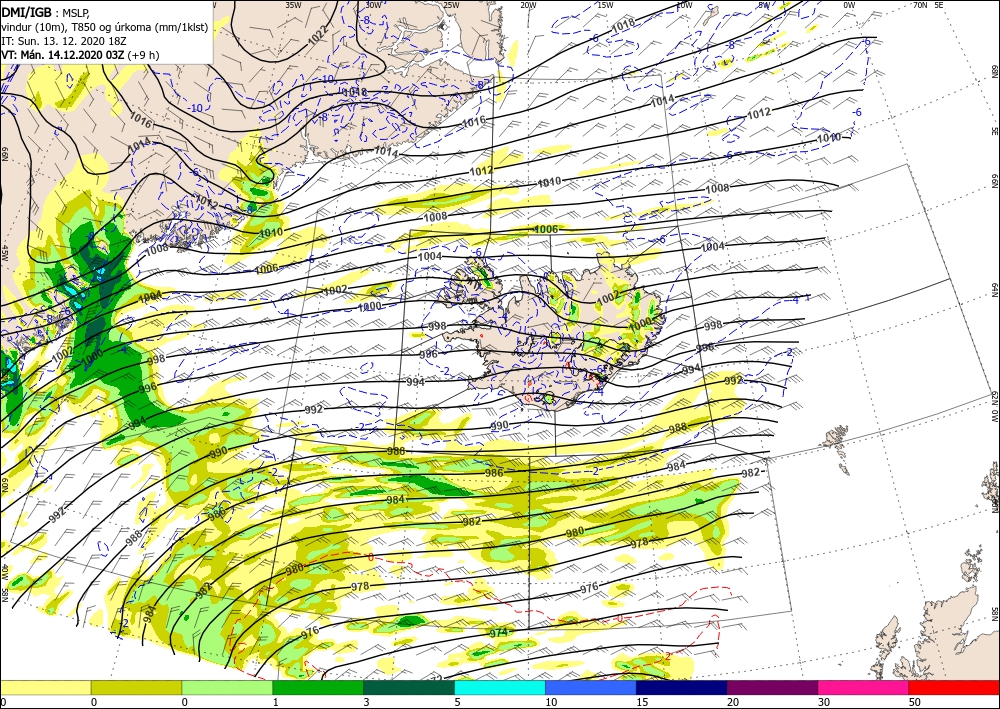The height and width of the screenshot is (709, 1000).
Task: Click the 'VT: Mán. 14.12.2020 03Z (+9 h)' line
Action: 80,55
